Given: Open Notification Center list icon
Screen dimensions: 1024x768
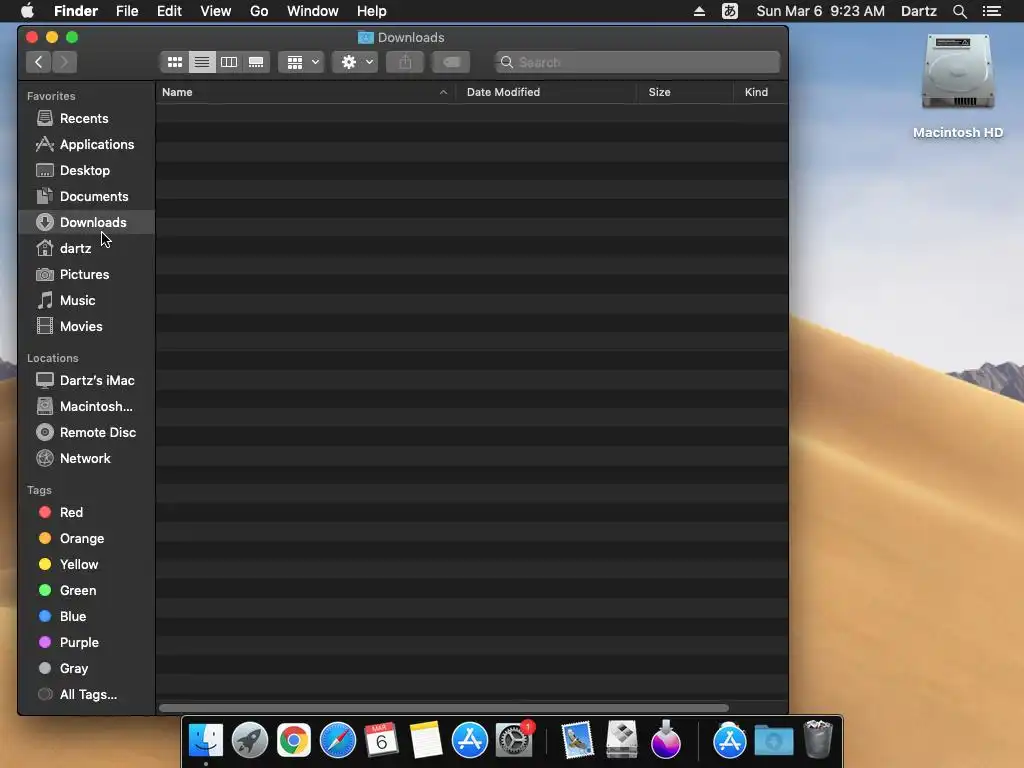Looking at the screenshot, I should (992, 11).
